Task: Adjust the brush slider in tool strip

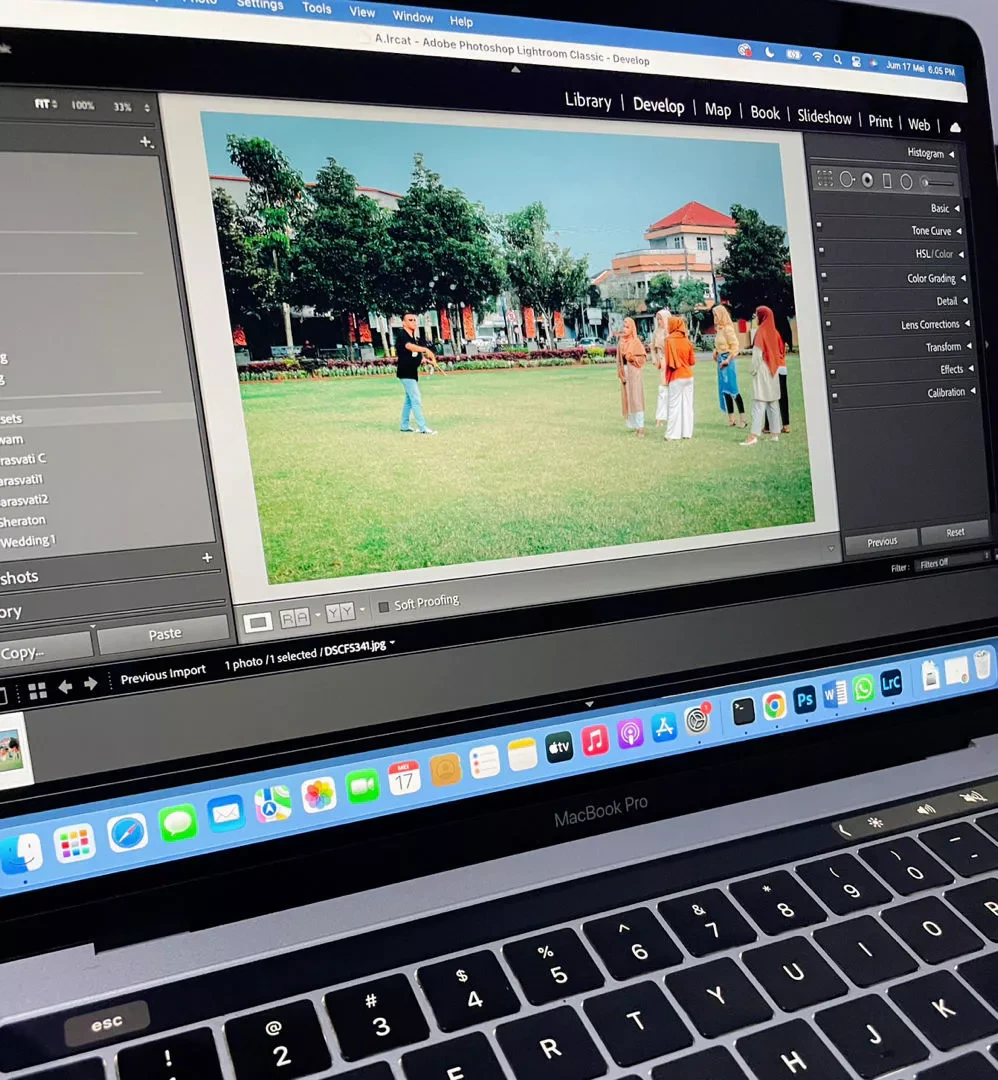Action: (x=938, y=183)
